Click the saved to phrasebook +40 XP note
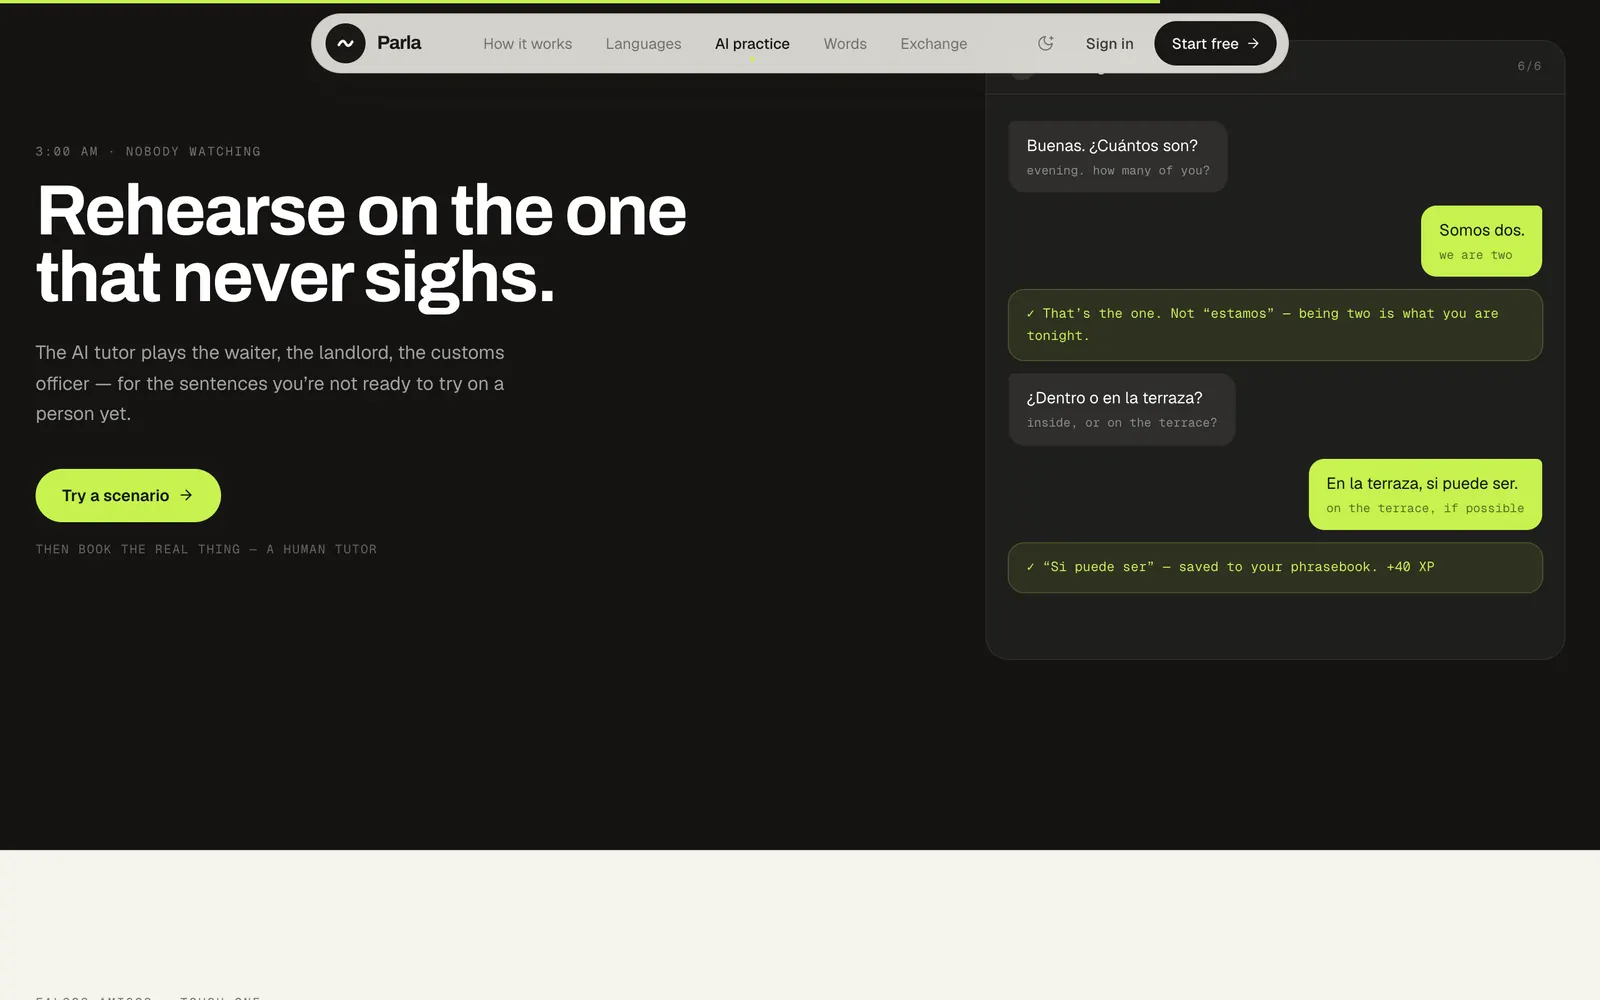Image resolution: width=1600 pixels, height=1000 pixels. [1275, 567]
